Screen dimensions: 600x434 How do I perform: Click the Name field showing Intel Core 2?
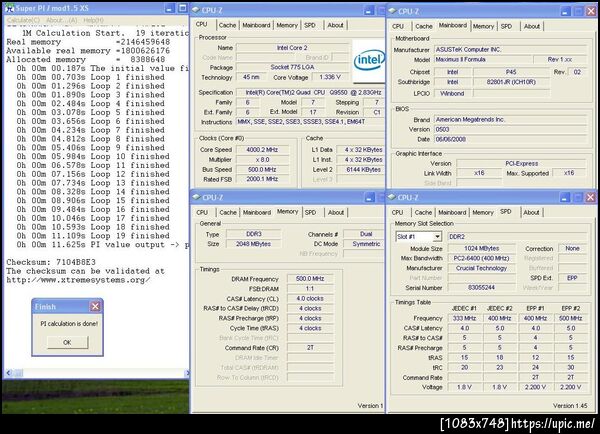pos(292,48)
